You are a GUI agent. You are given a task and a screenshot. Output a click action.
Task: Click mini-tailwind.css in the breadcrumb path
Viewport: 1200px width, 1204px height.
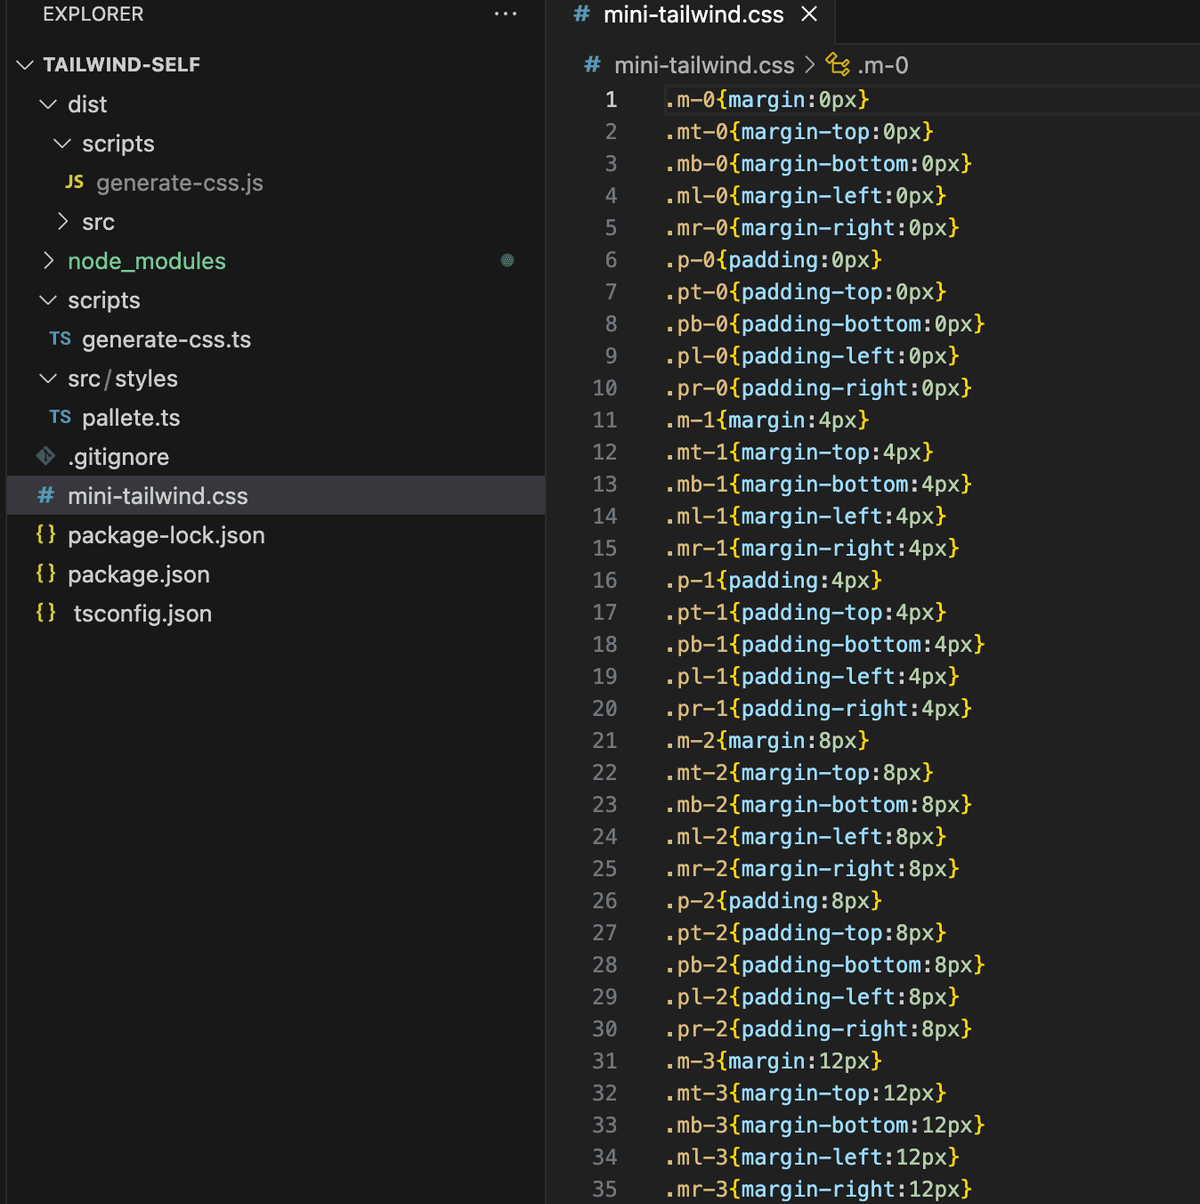click(x=703, y=65)
